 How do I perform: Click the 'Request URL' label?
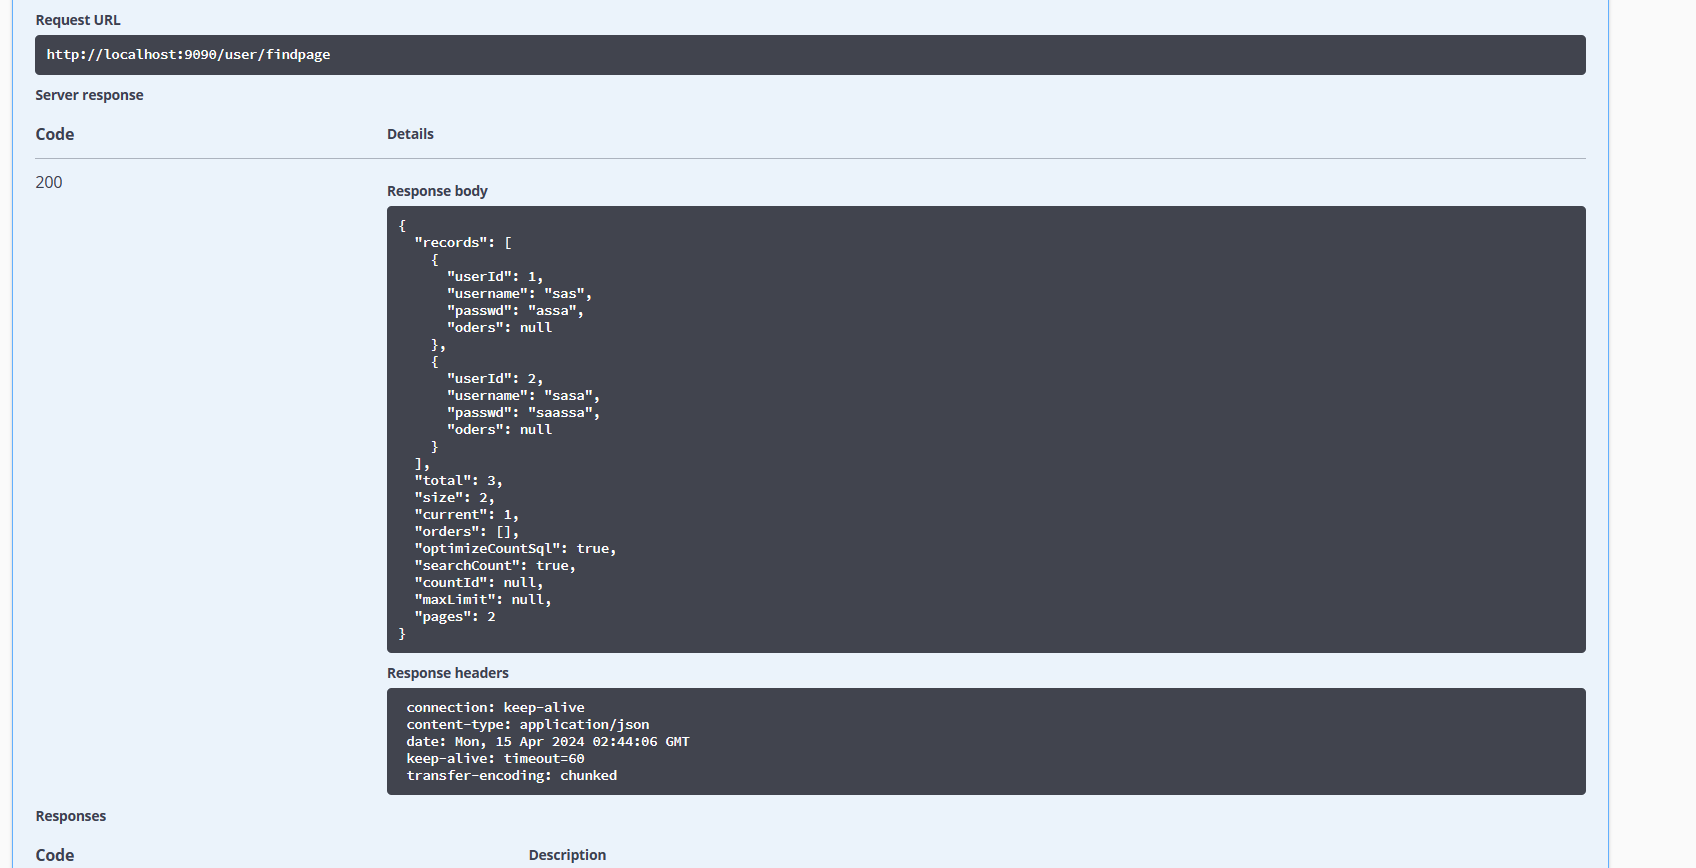[x=78, y=20]
